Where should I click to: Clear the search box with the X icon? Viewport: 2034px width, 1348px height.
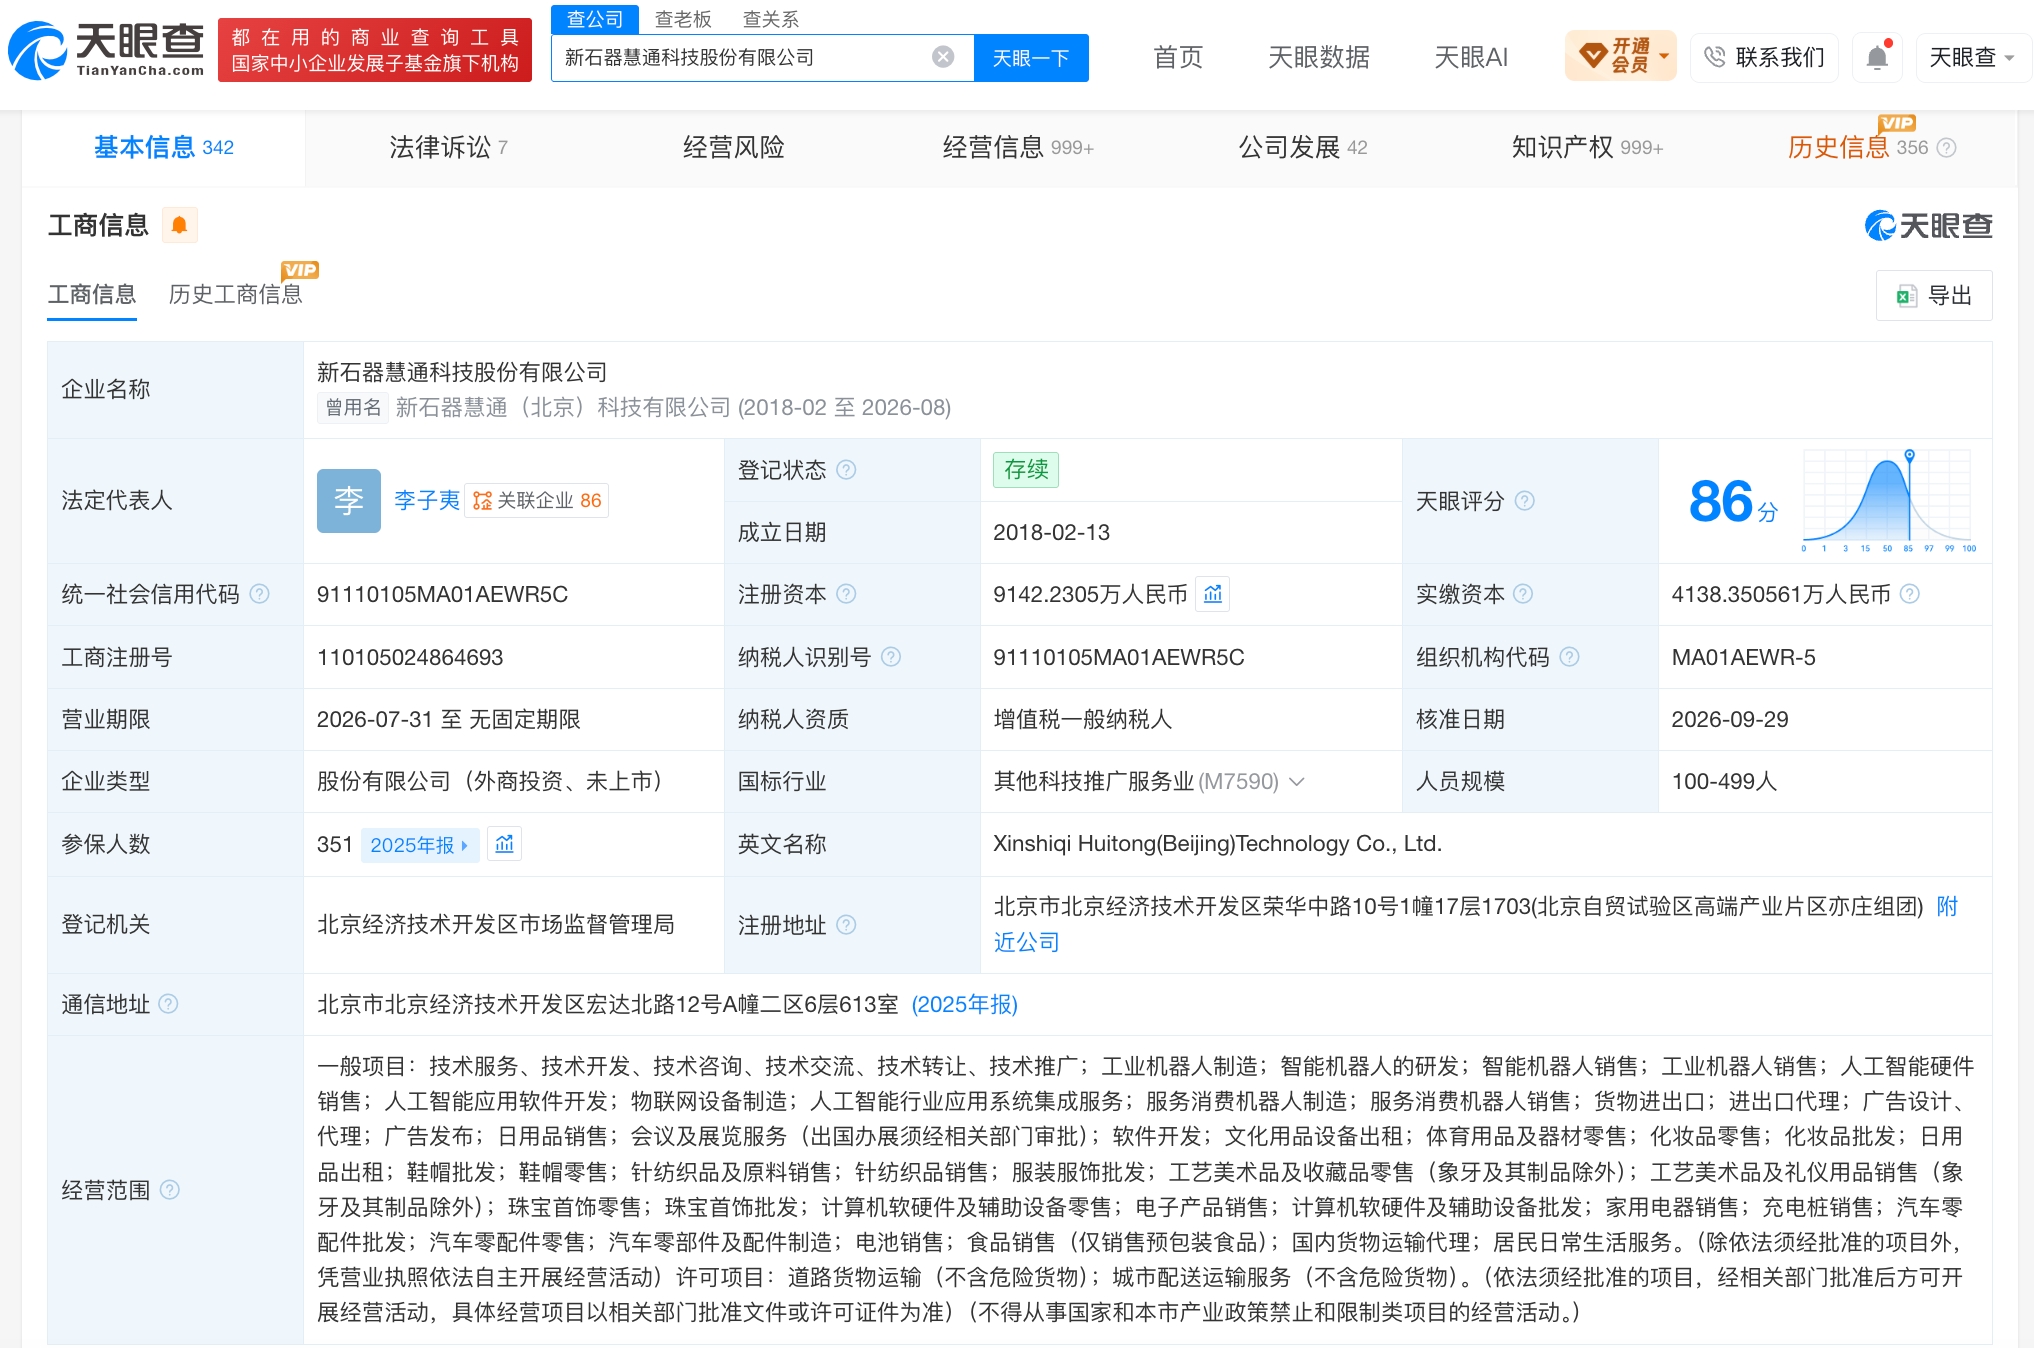(943, 57)
